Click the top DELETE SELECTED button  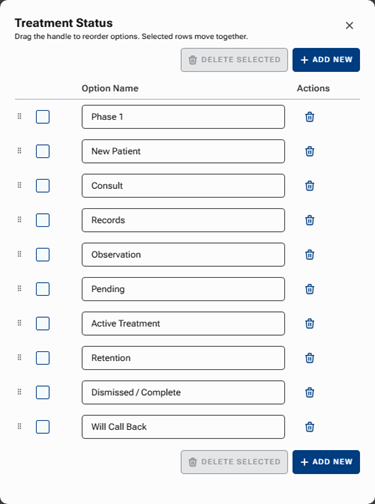[x=234, y=60]
